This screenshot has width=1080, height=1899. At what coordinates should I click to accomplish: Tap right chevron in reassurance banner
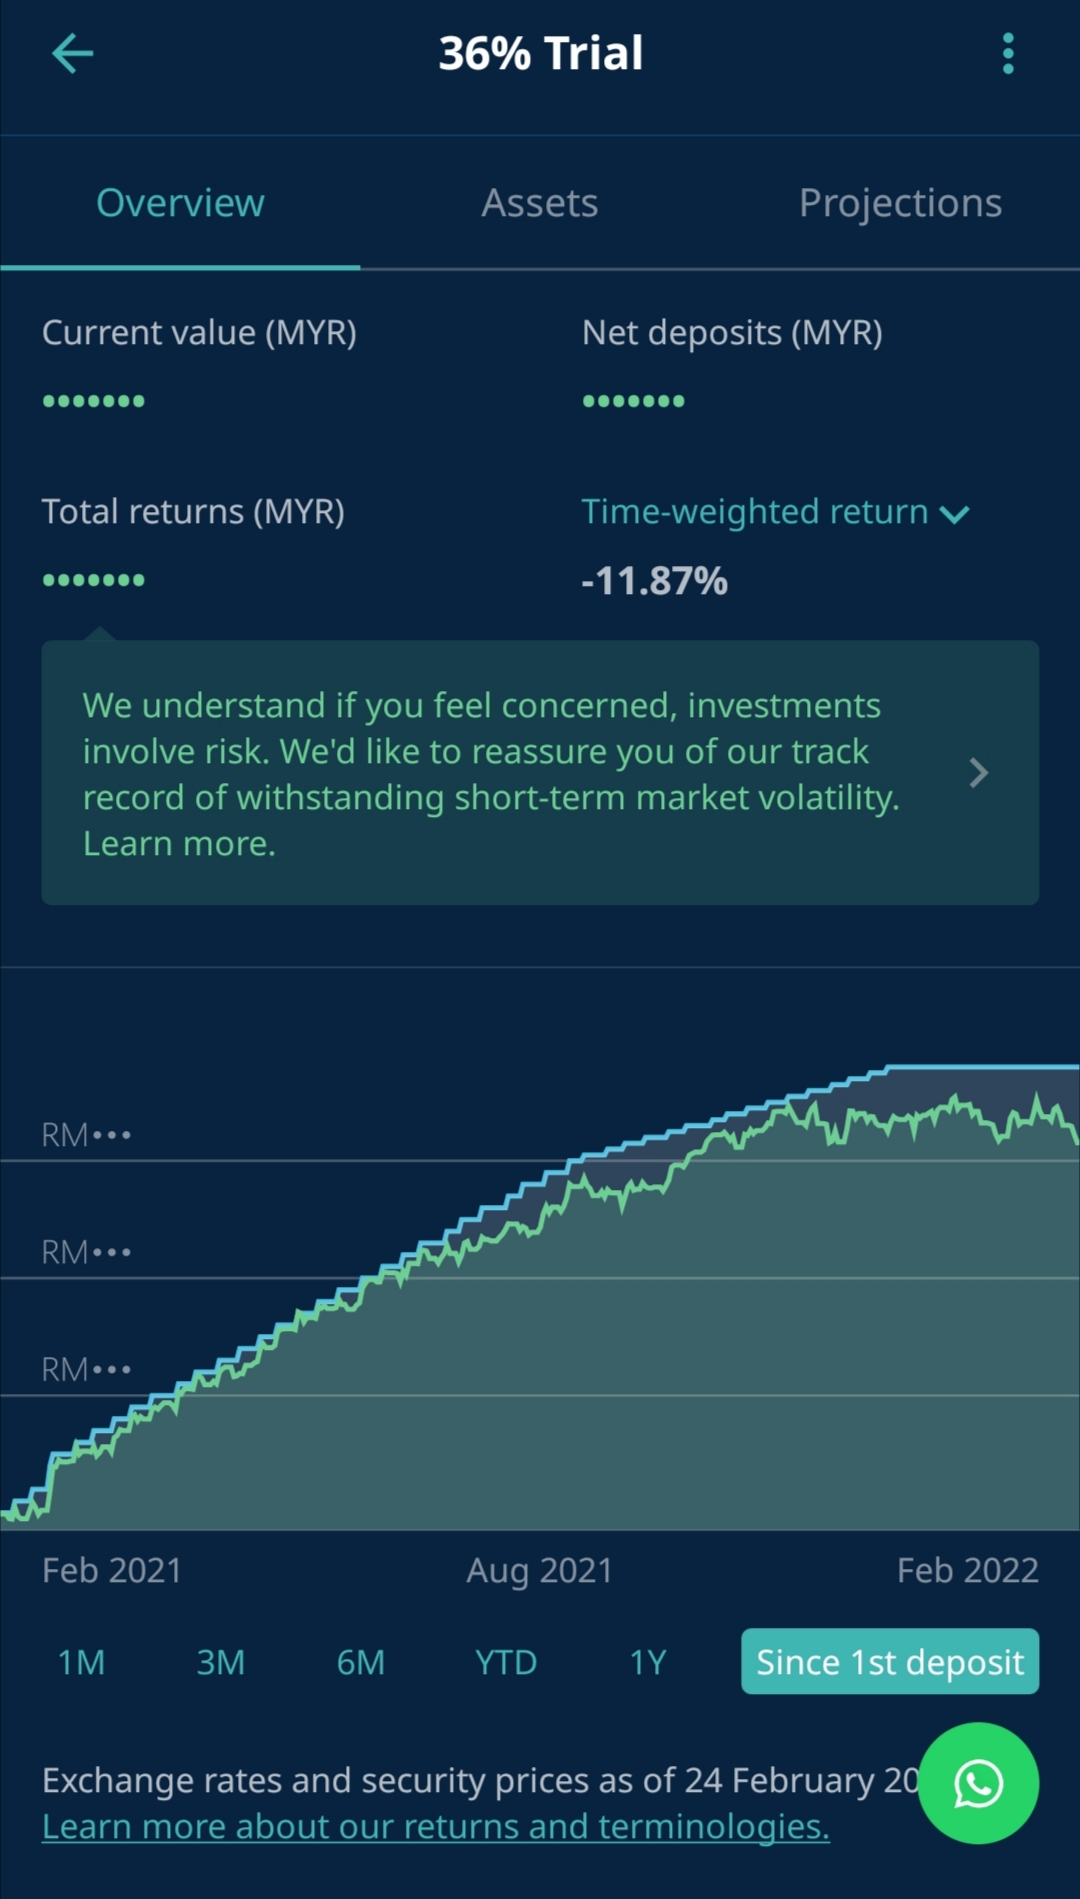[979, 773]
